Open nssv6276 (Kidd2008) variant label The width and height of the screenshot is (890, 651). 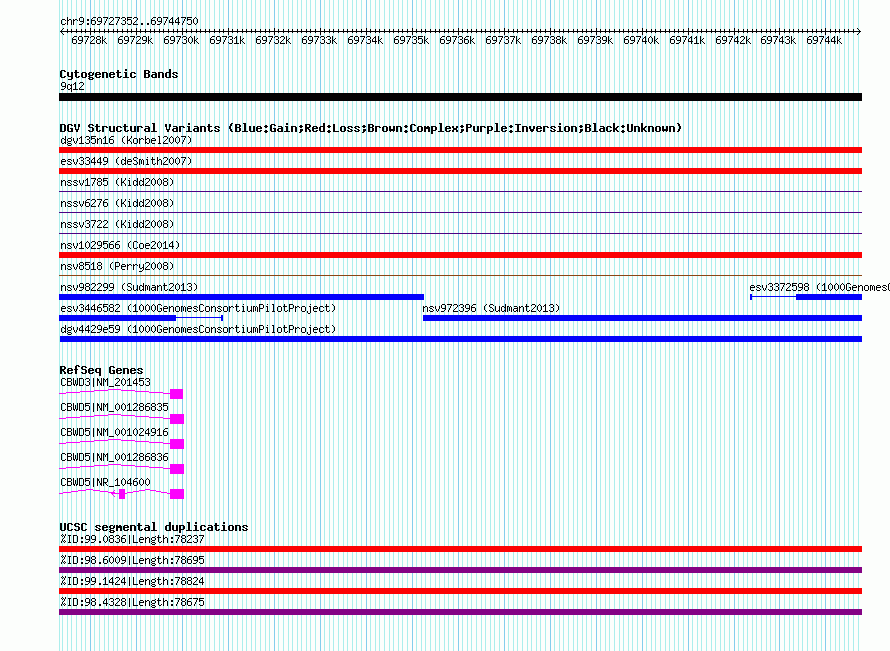(x=117, y=203)
